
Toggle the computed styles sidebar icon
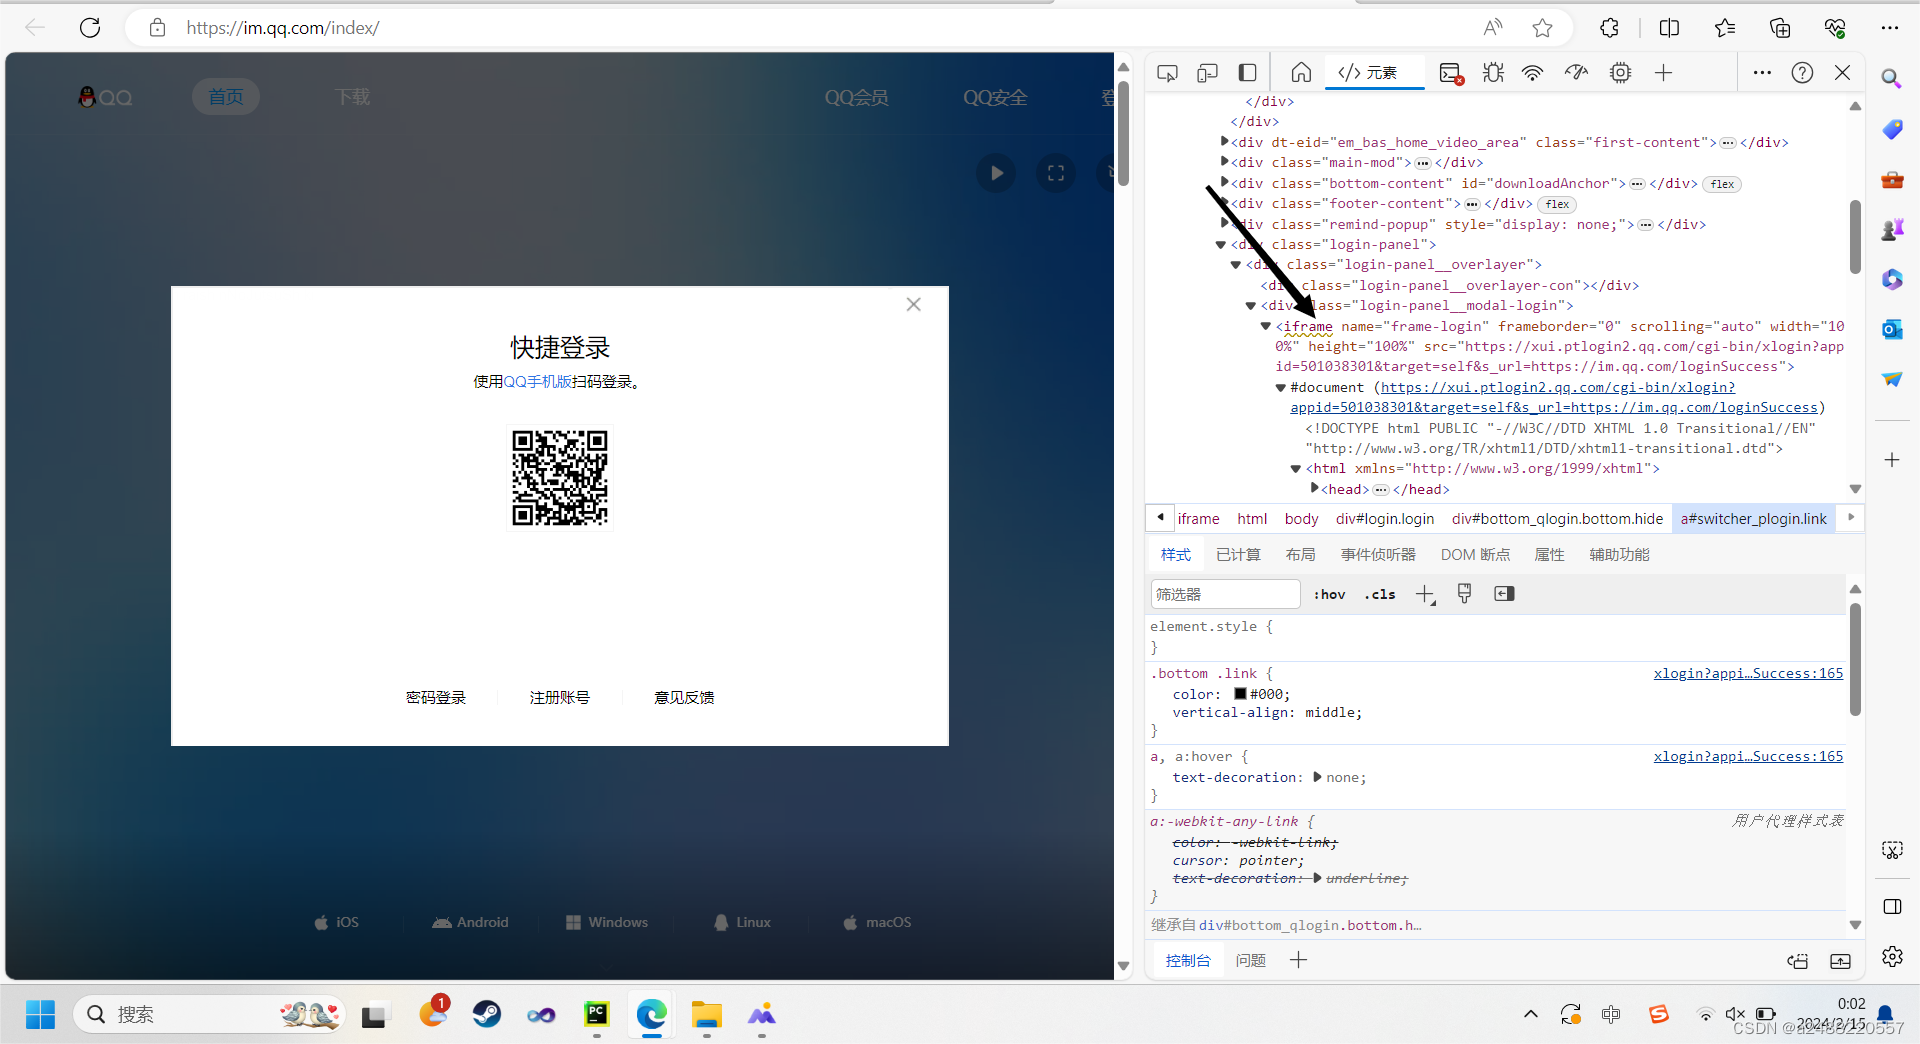pyautogui.click(x=1504, y=594)
